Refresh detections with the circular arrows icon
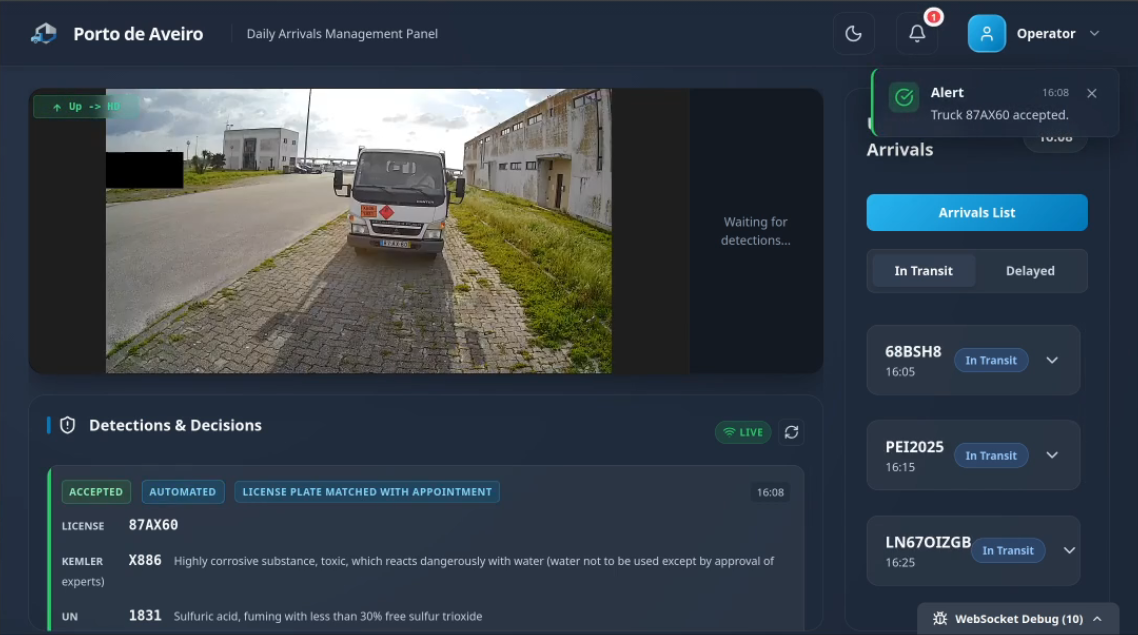This screenshot has width=1138, height=635. coord(791,432)
